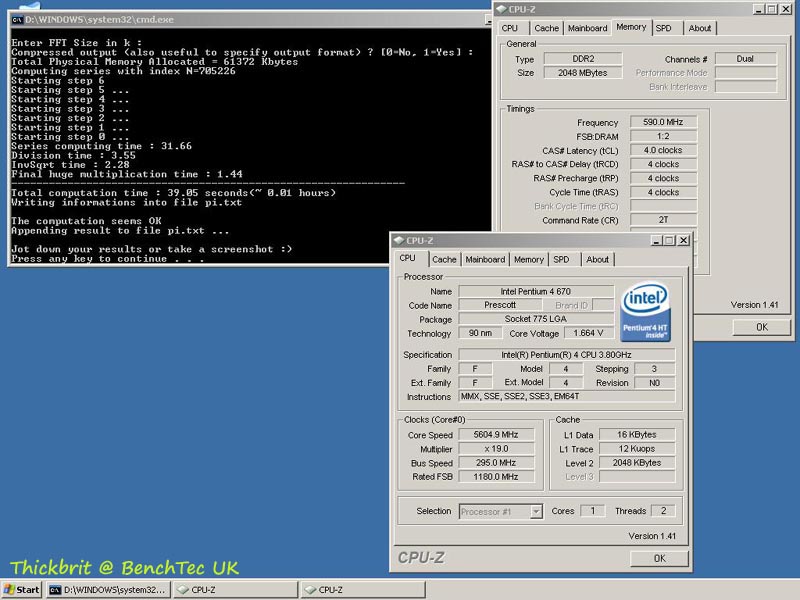Click the CAS# Latency value '4.0 clocks'
This screenshot has width=800, height=600.
click(663, 150)
